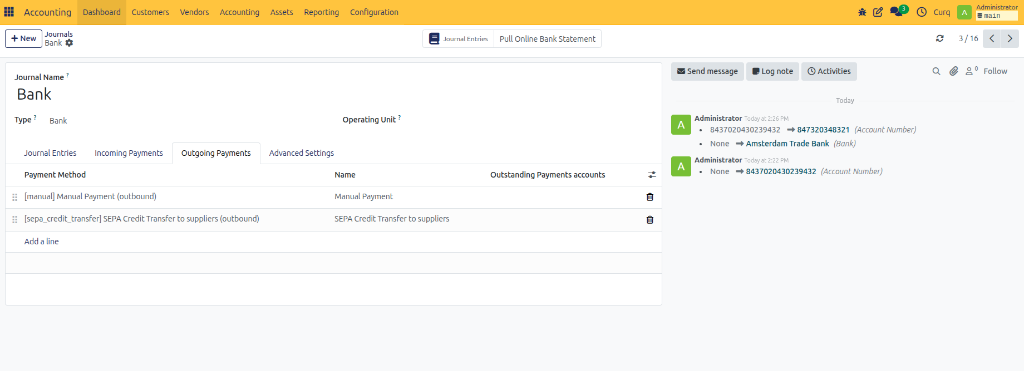
Task: Grab drag handle of SEPA Credit Transfer row
Action: tap(14, 220)
